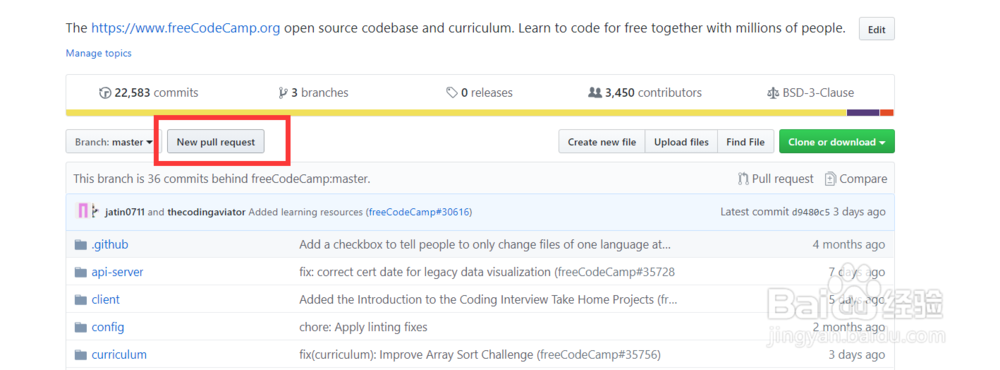Click the BSD-3-Clause license scale icon

coord(773,93)
